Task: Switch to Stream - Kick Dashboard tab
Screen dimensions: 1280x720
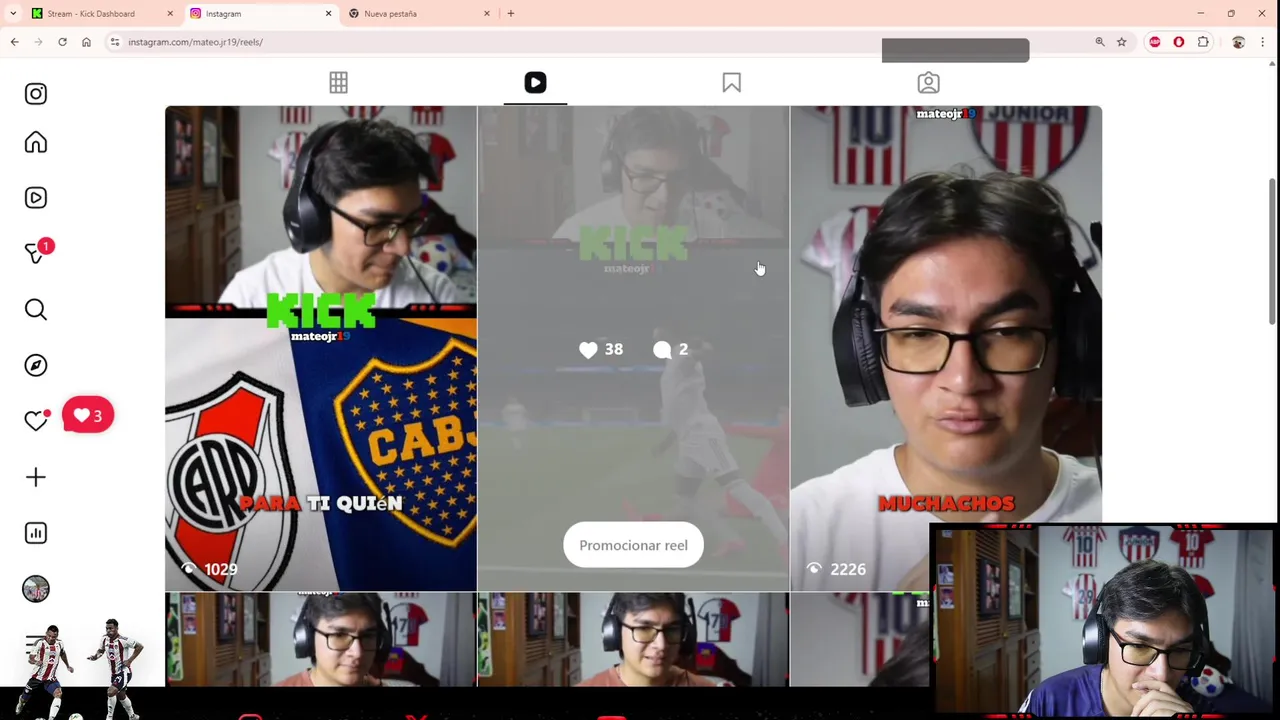Action: pyautogui.click(x=102, y=14)
